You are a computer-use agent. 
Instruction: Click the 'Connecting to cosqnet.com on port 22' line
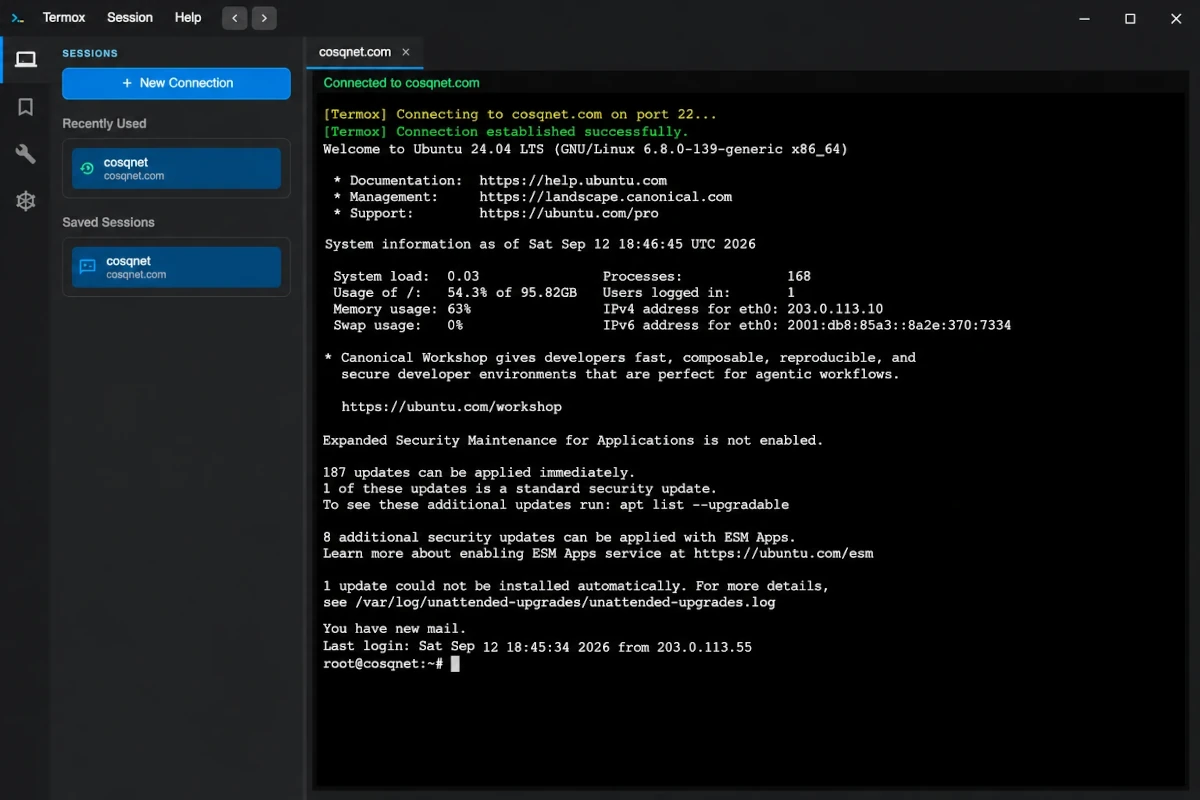tap(520, 114)
